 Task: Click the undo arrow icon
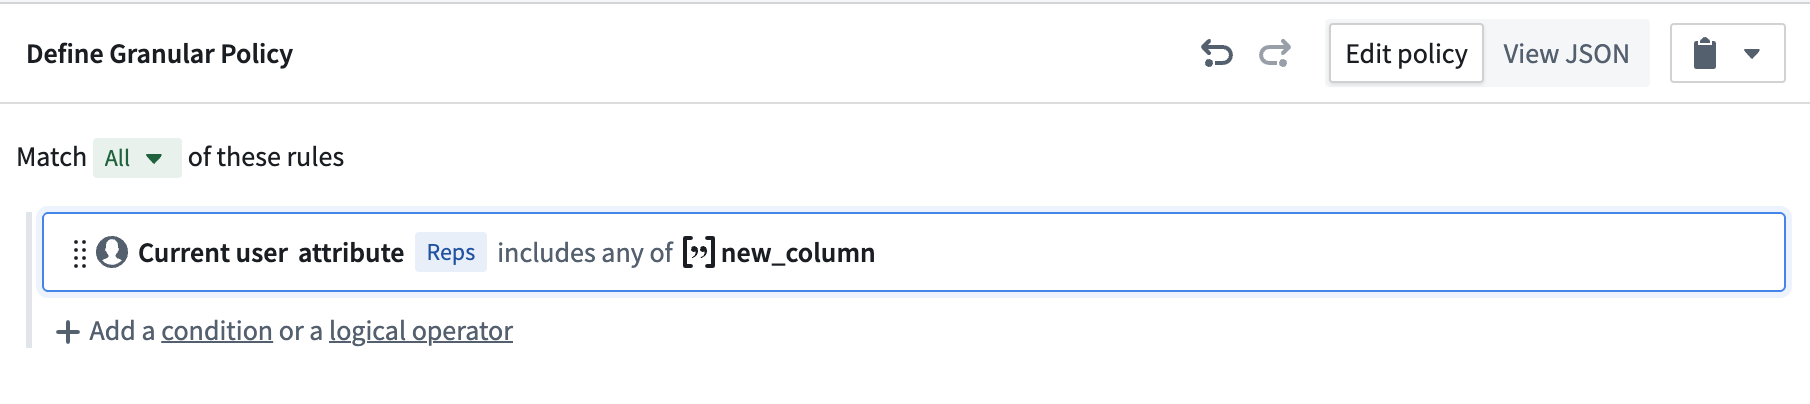1216,53
